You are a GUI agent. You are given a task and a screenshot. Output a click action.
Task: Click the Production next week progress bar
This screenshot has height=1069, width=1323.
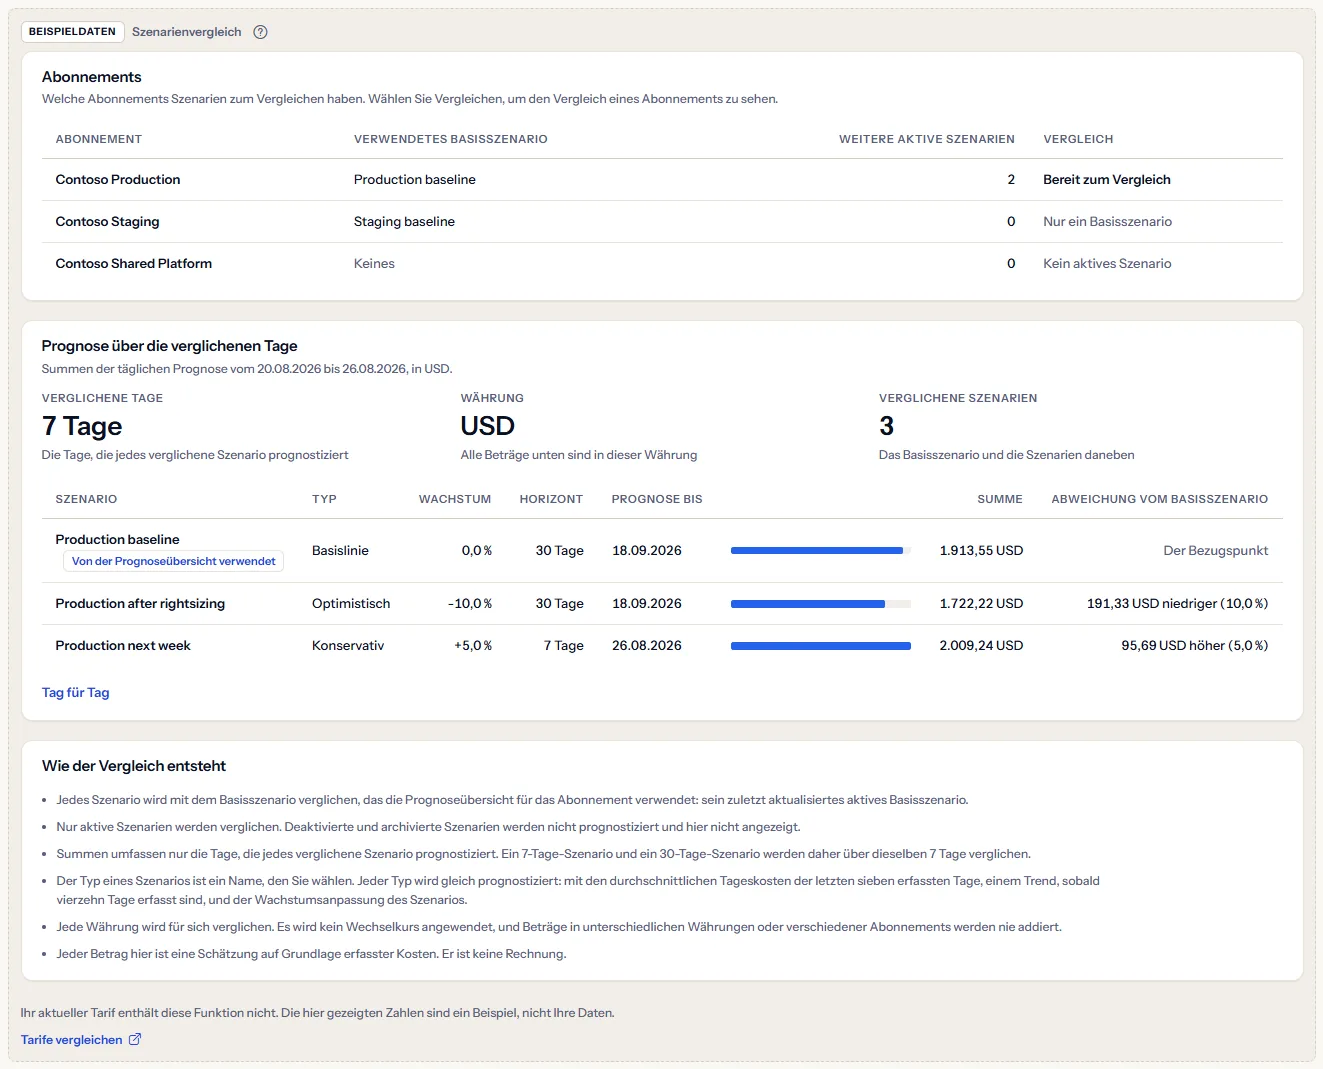pos(821,646)
